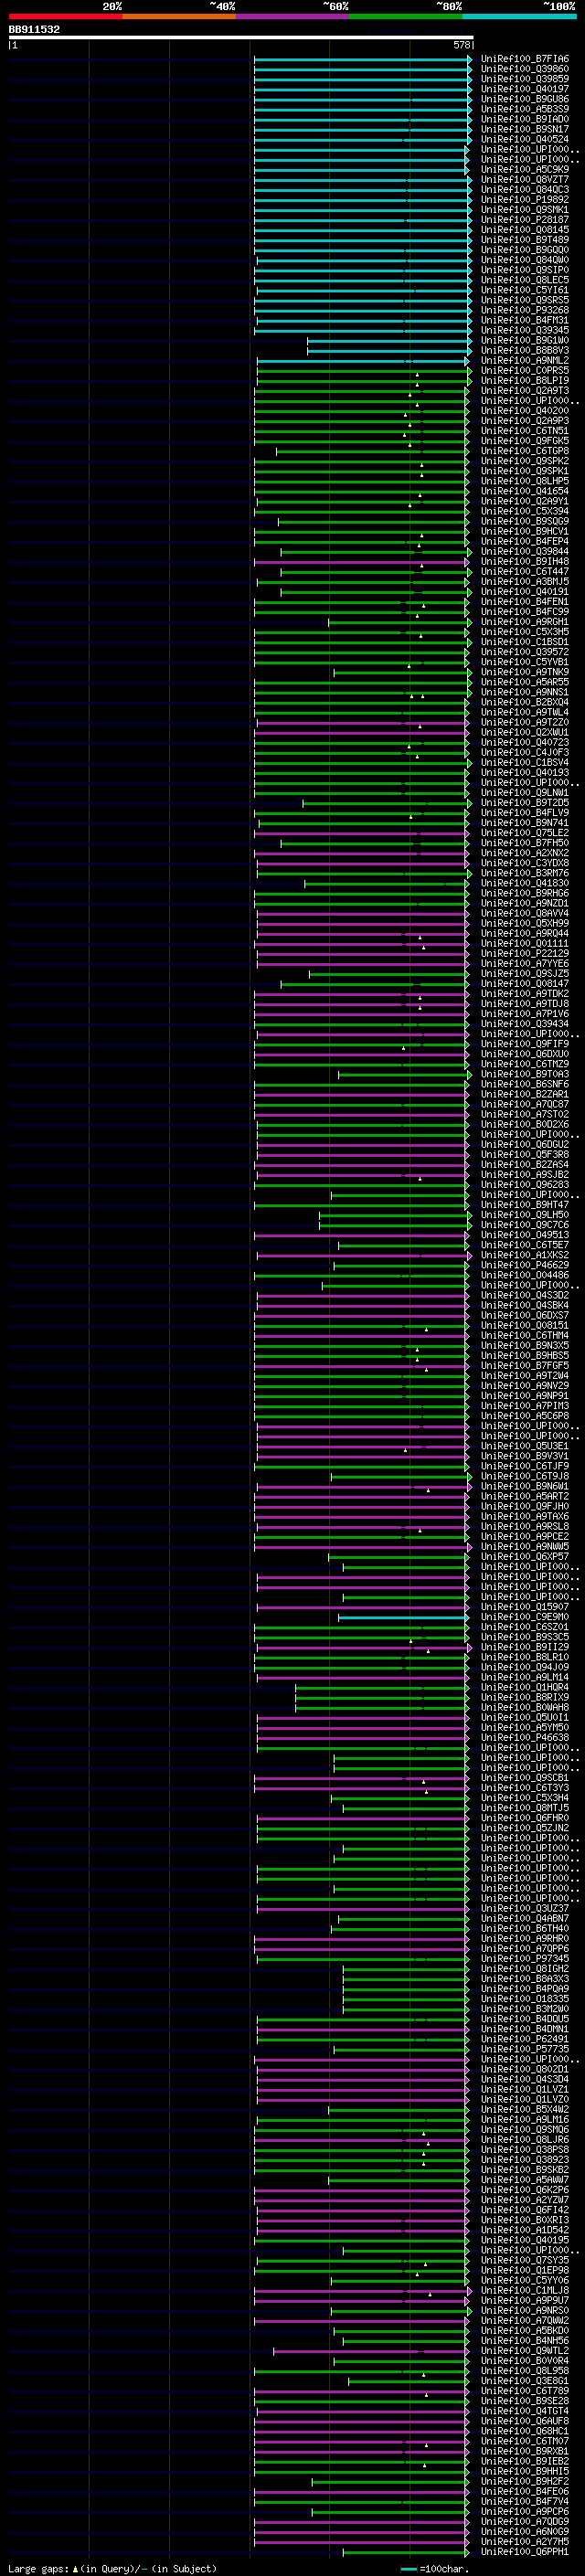Screen dimensions: 585x2576
Task: Click the UniRef100_B9G1W0 hit label
Action: 525,341
